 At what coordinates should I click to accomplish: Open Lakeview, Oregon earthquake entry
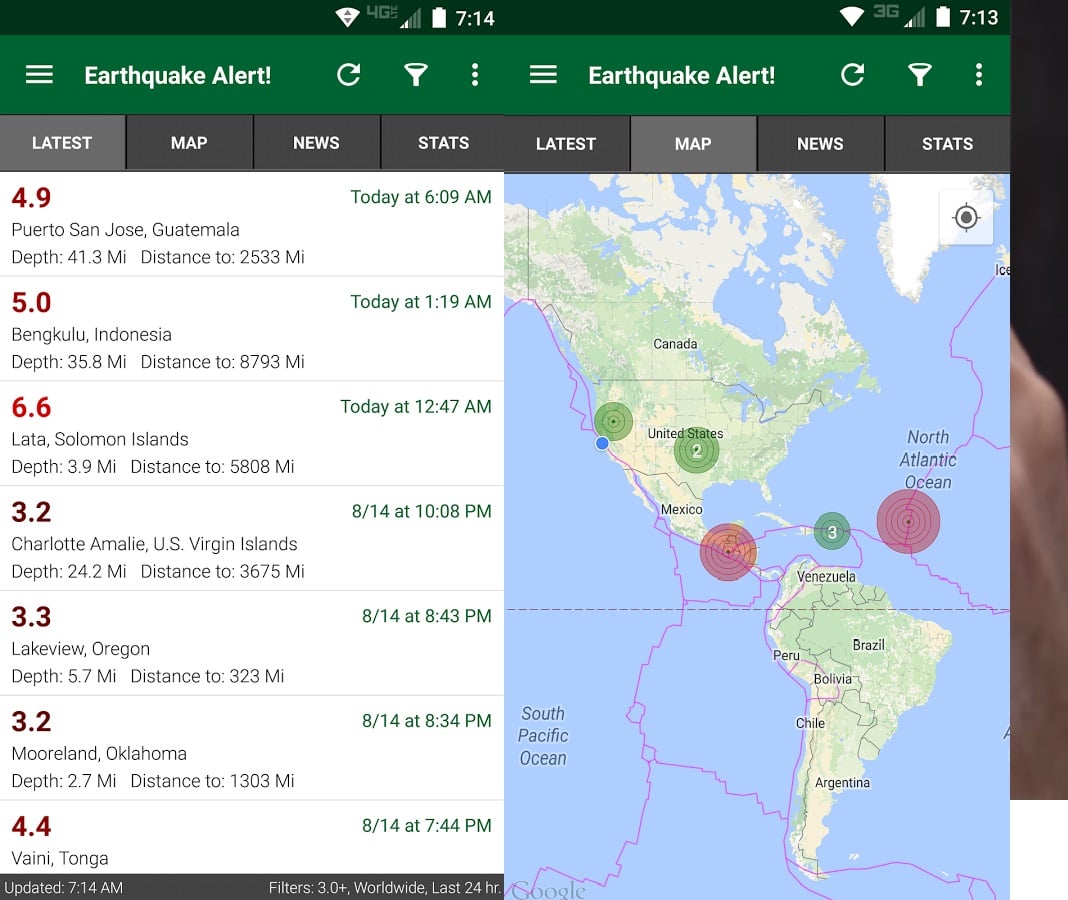(x=252, y=644)
